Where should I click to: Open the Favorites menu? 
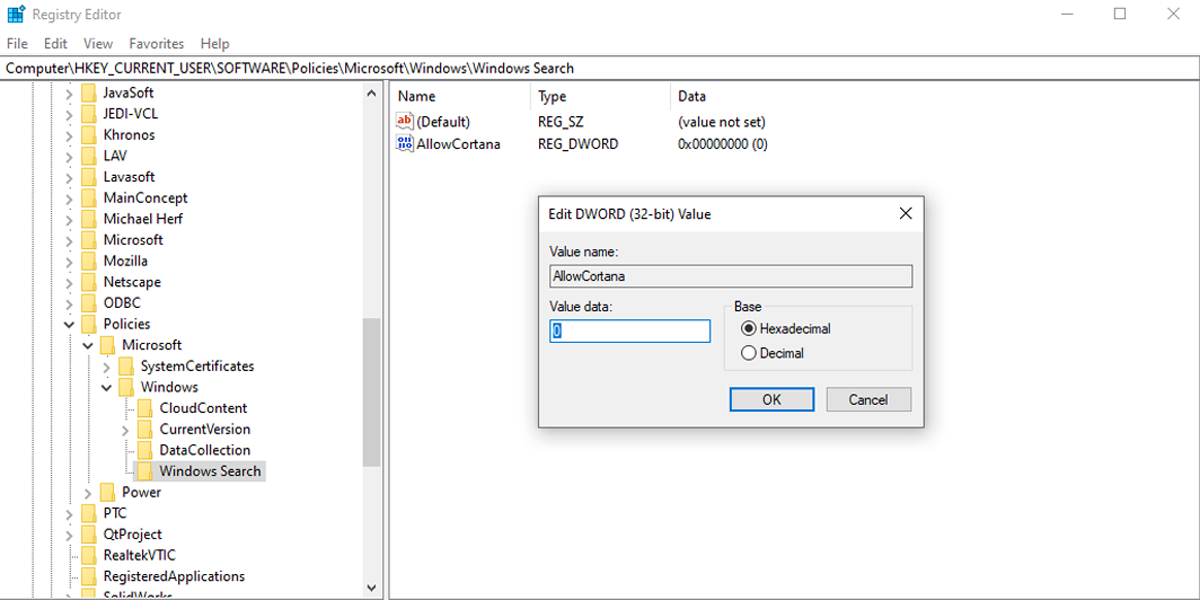(x=156, y=44)
